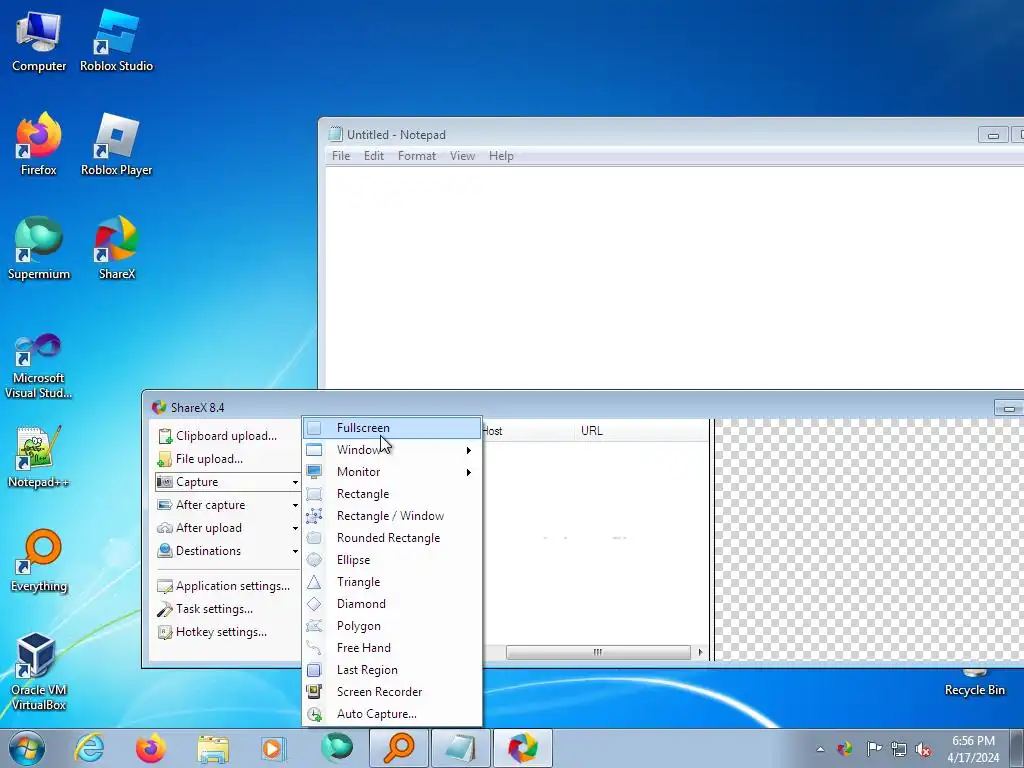
Task: Open the Edit menu in Notepad
Action: pyautogui.click(x=374, y=156)
